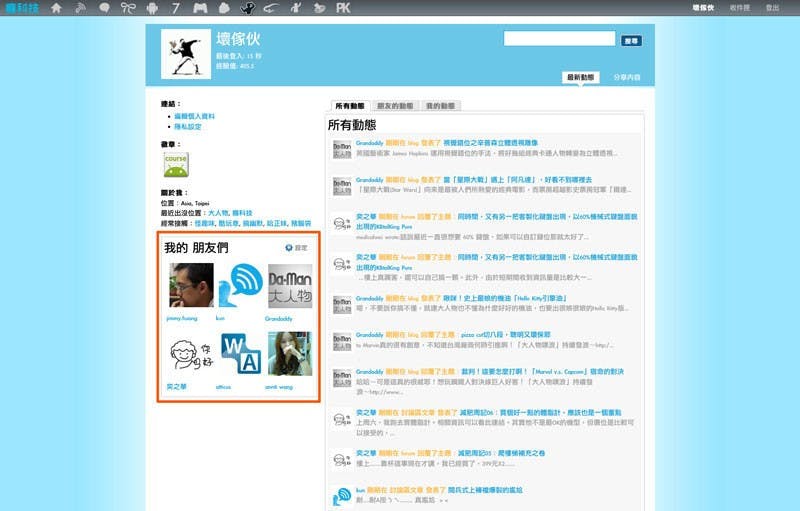Click the site logo in top-left corner
This screenshot has width=800, height=511.
(x=22, y=8)
